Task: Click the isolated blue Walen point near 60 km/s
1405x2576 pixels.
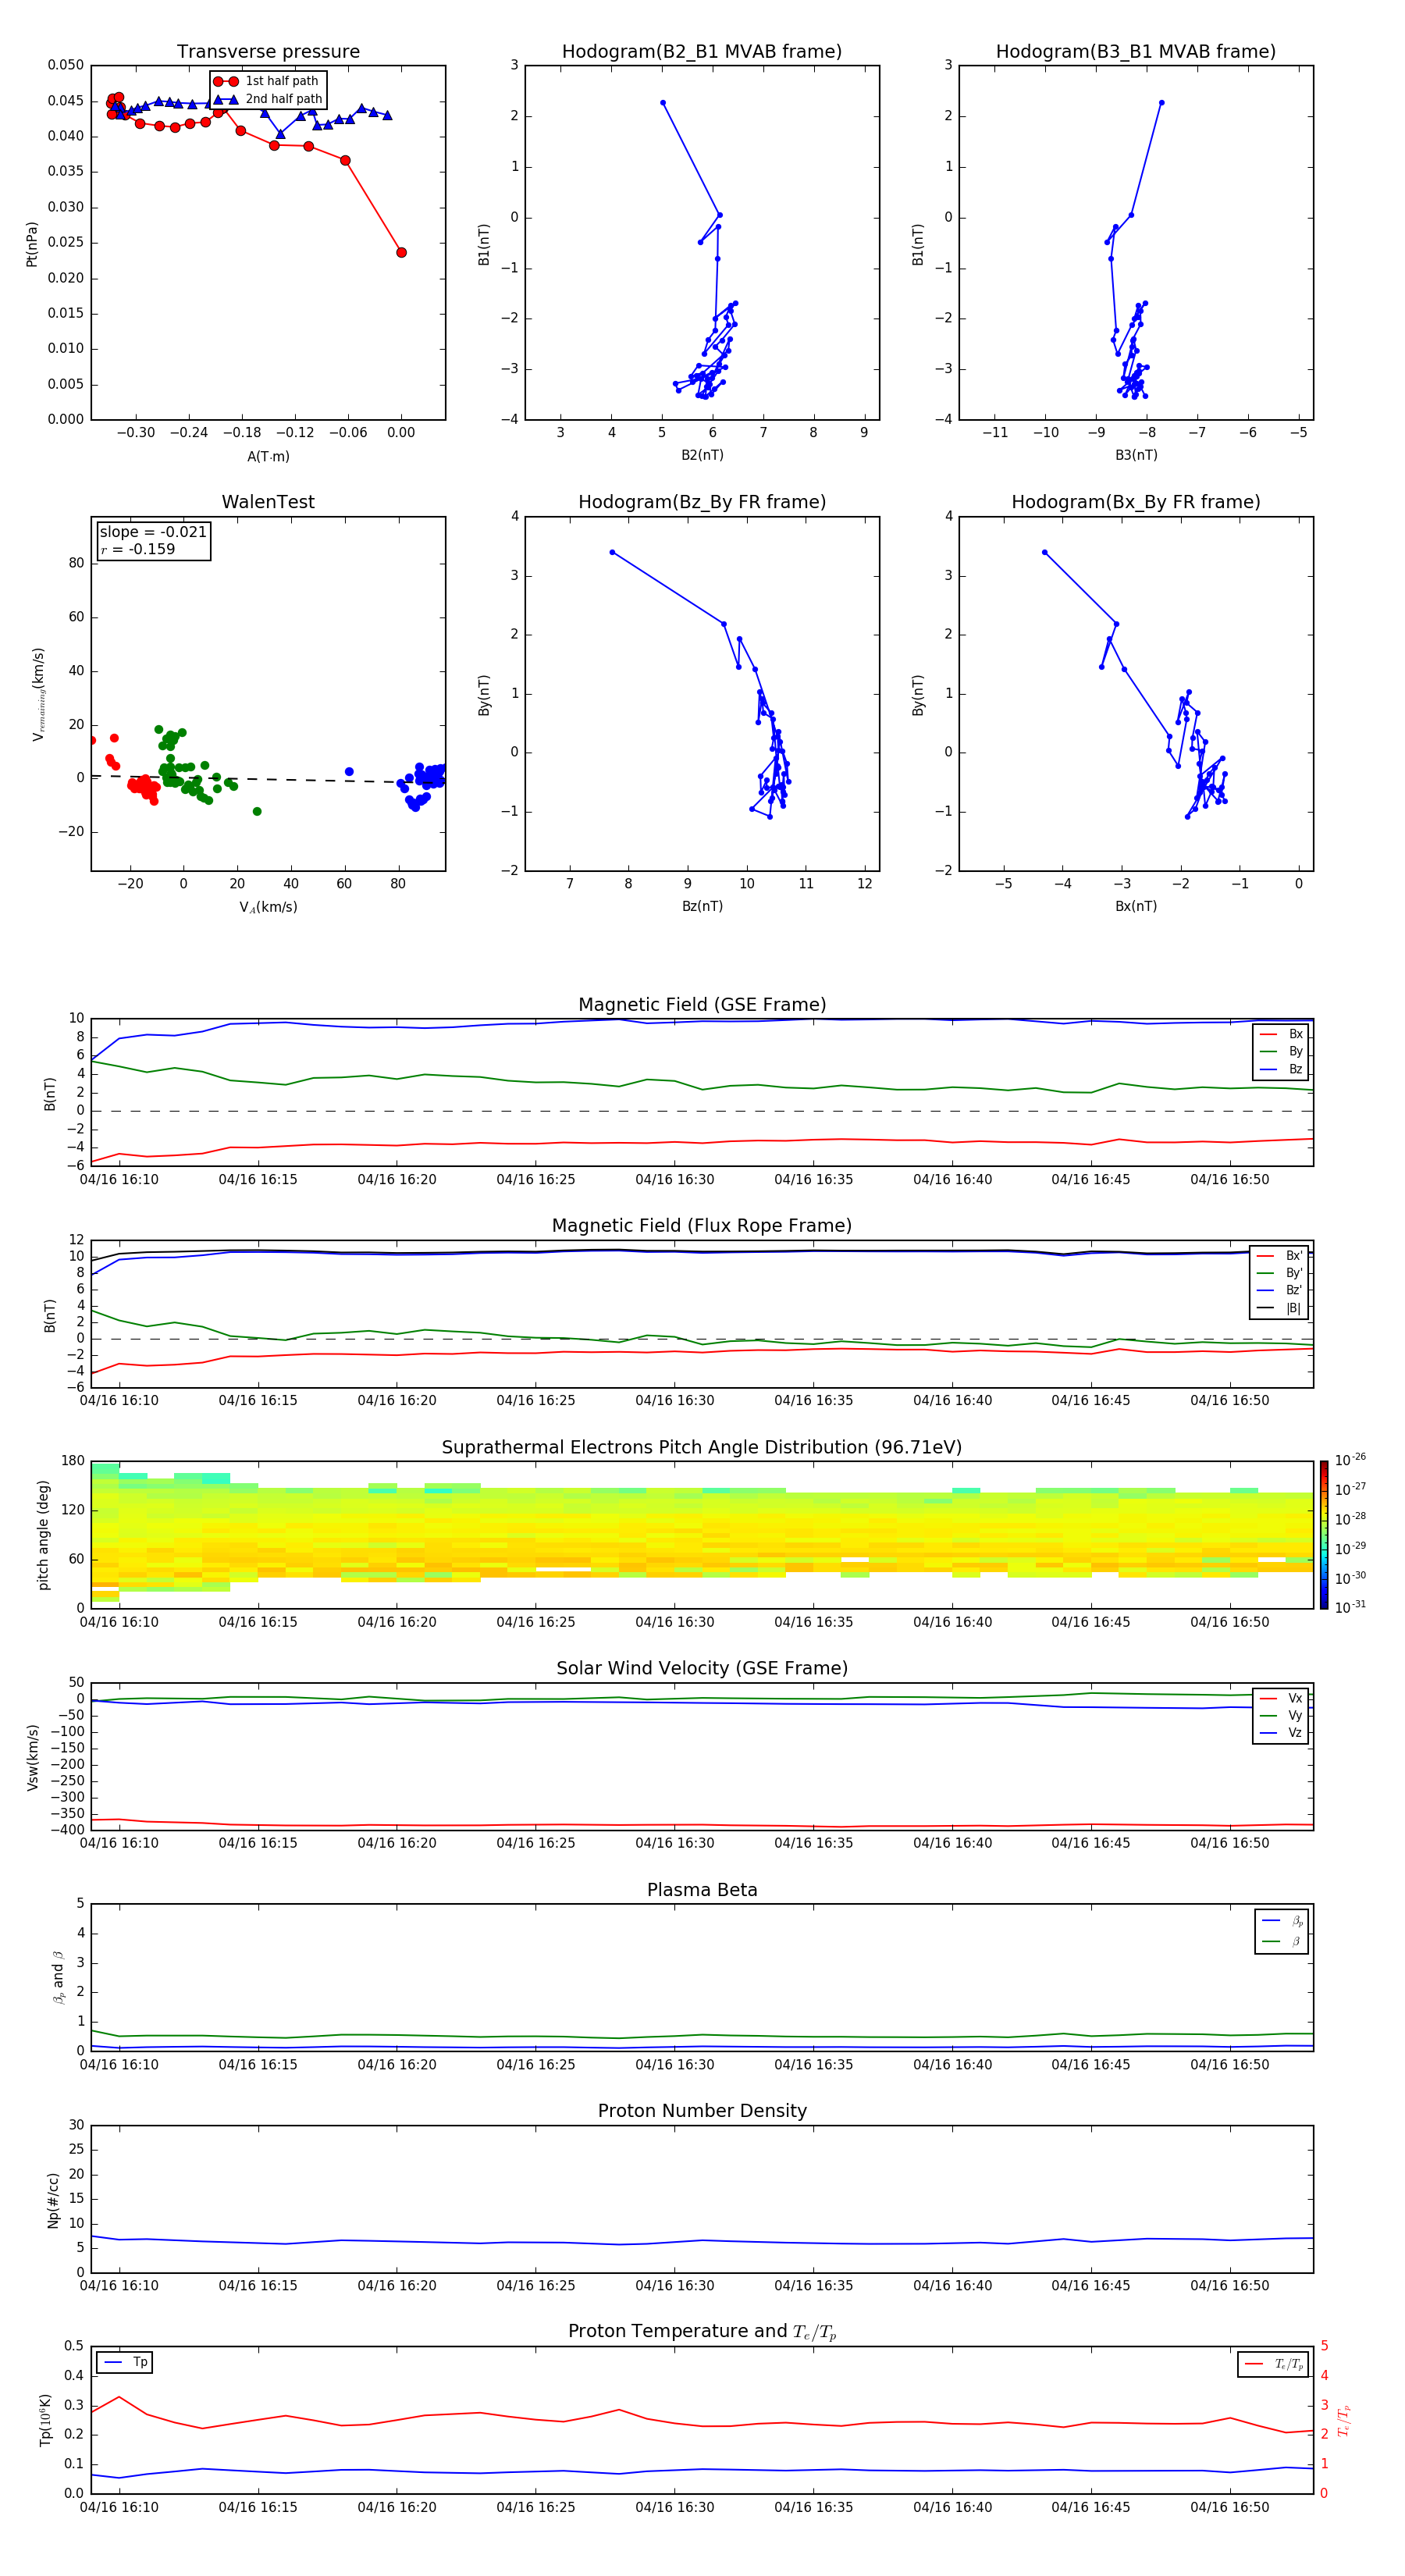Action: coord(349,772)
